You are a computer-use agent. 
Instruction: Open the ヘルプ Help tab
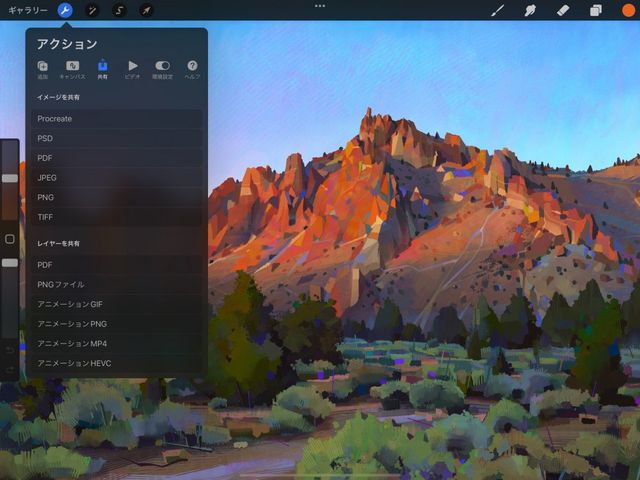tap(192, 70)
